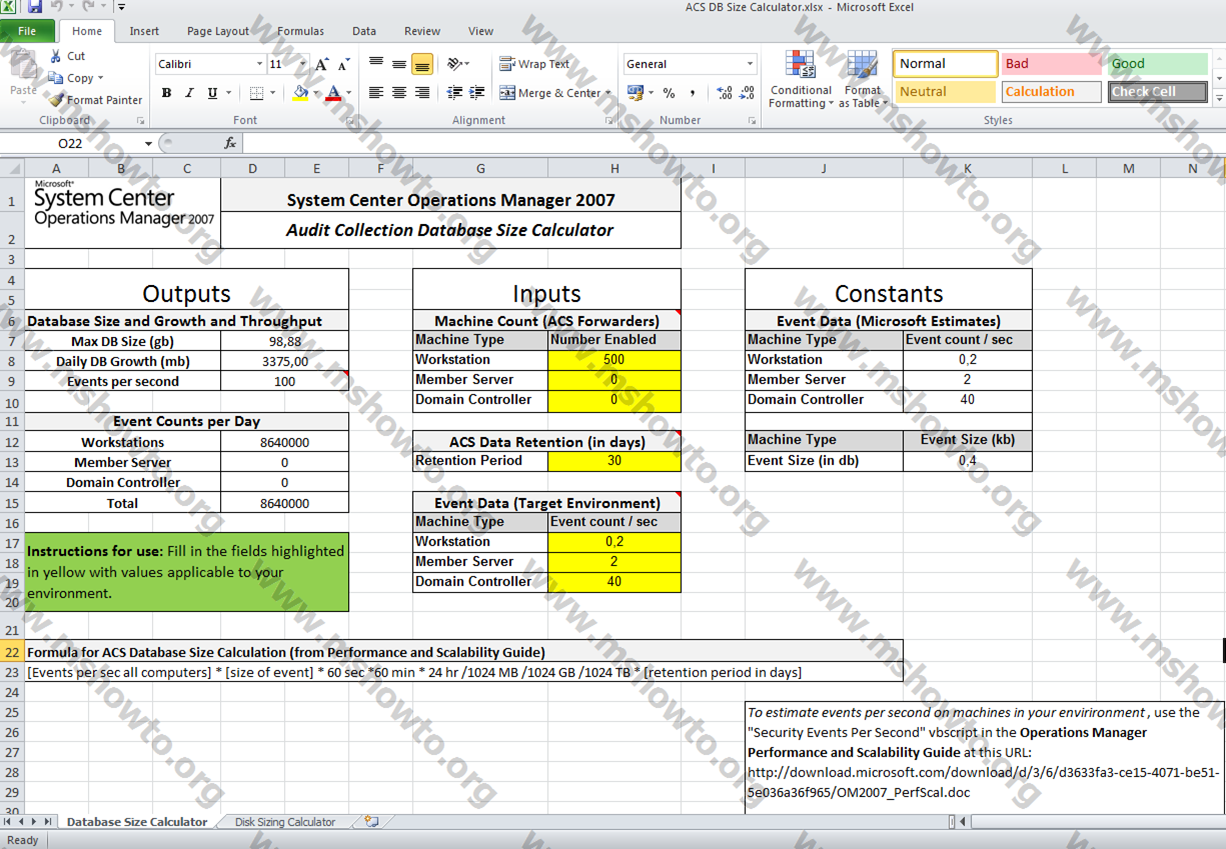Cut the selection with the scissors icon

56,56
